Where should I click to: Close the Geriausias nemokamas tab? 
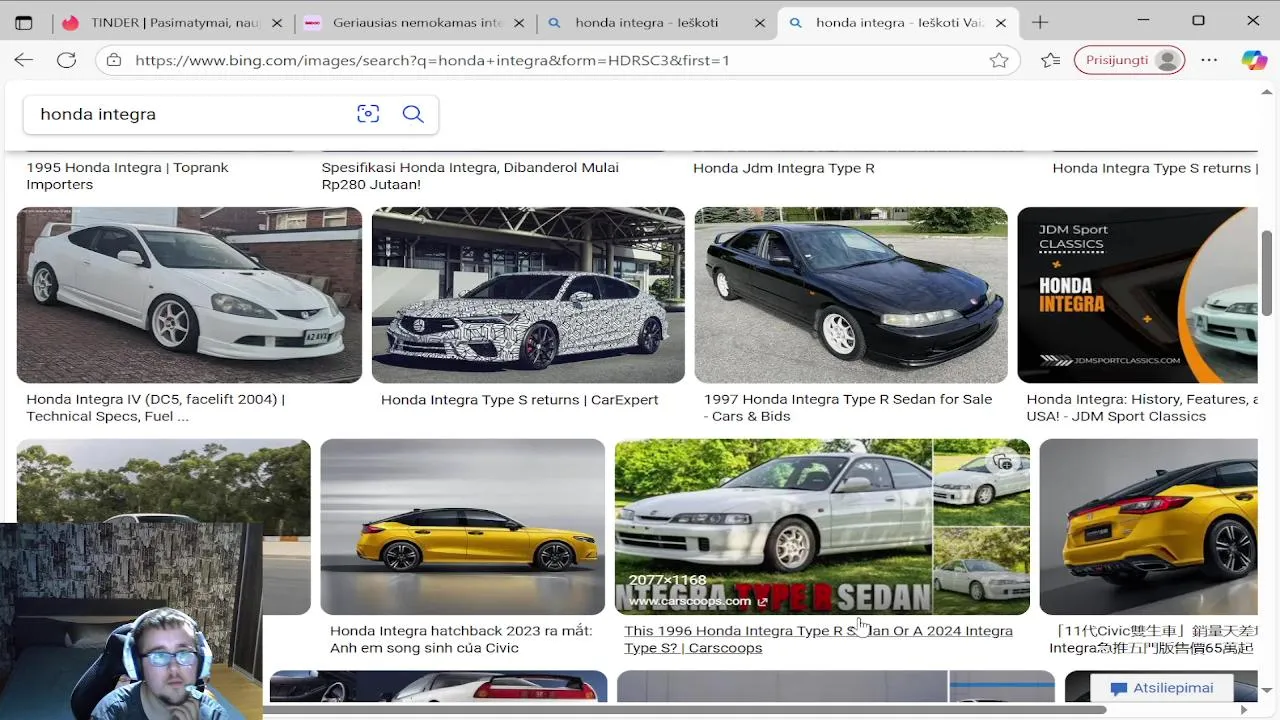(x=519, y=22)
